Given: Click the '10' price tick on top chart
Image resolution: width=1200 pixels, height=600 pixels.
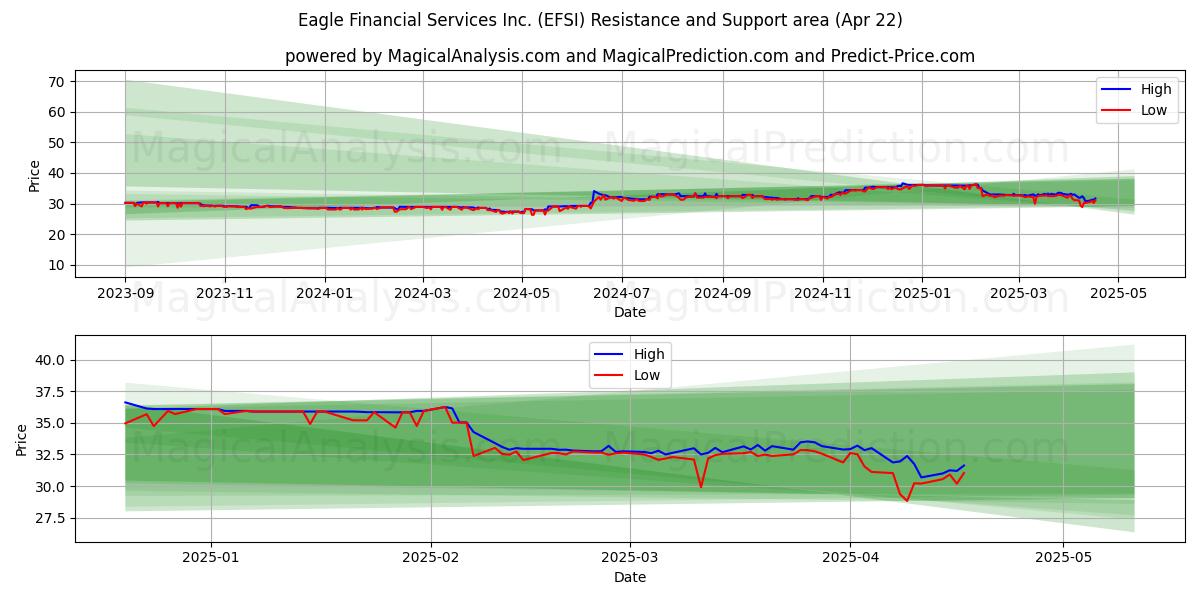Looking at the screenshot, I should click(57, 265).
